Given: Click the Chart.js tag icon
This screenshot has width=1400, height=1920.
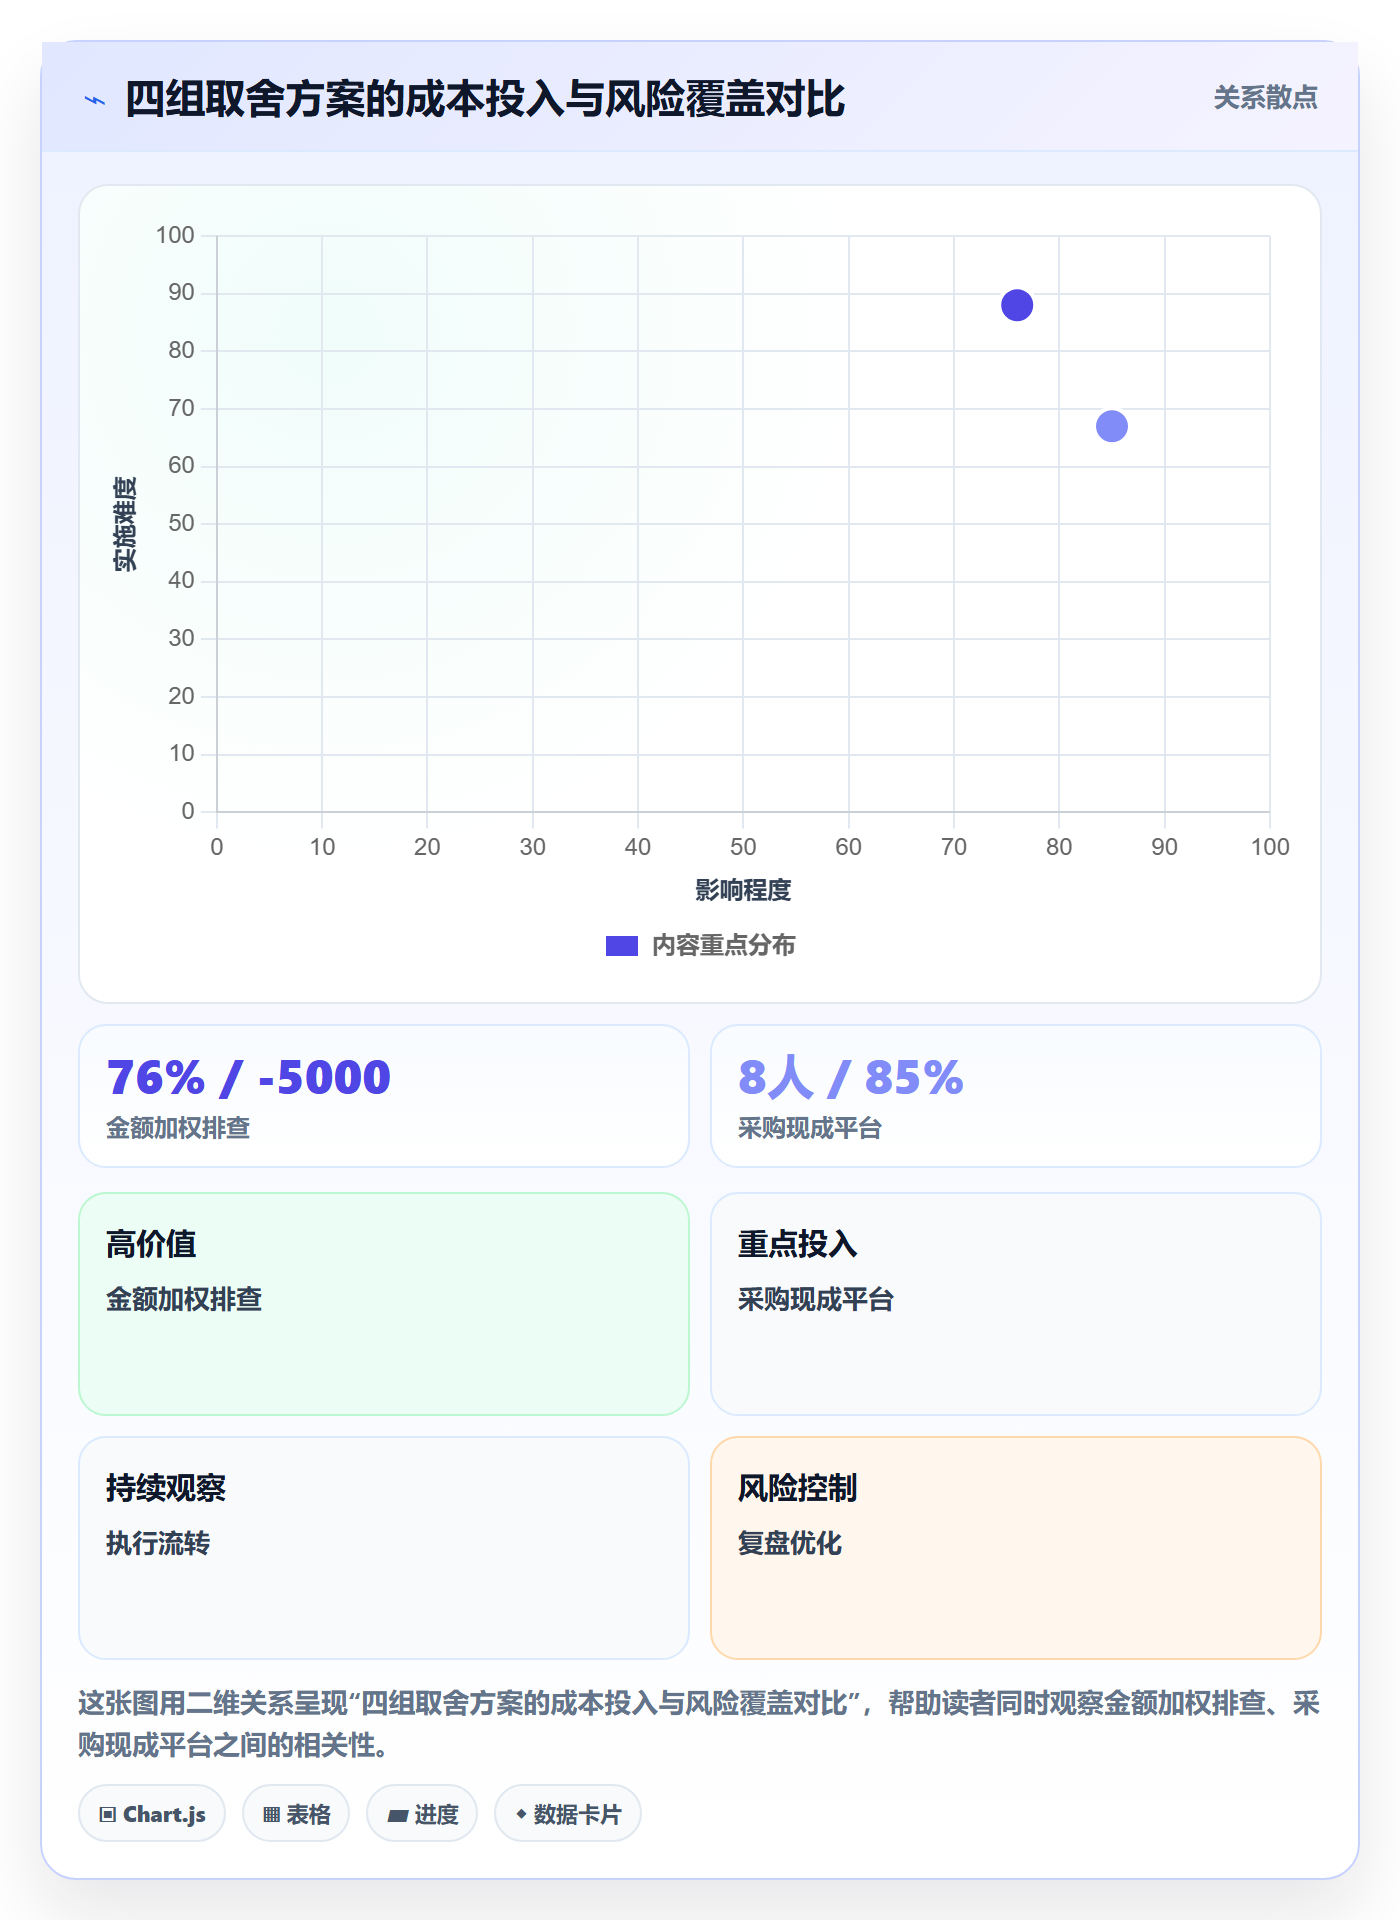Looking at the screenshot, I should coord(108,1814).
